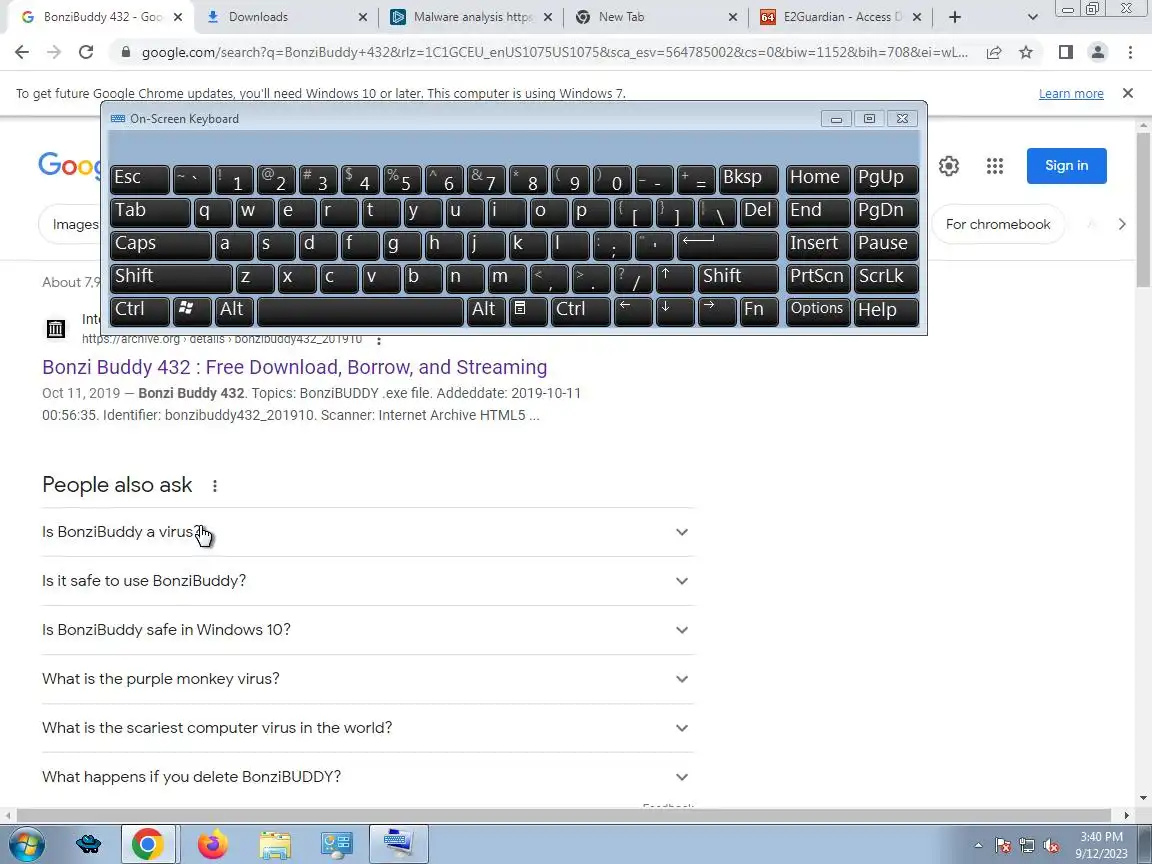Click the Enter arrow key on keyboard
Viewport: 1152px width, 864px height.
(727, 245)
